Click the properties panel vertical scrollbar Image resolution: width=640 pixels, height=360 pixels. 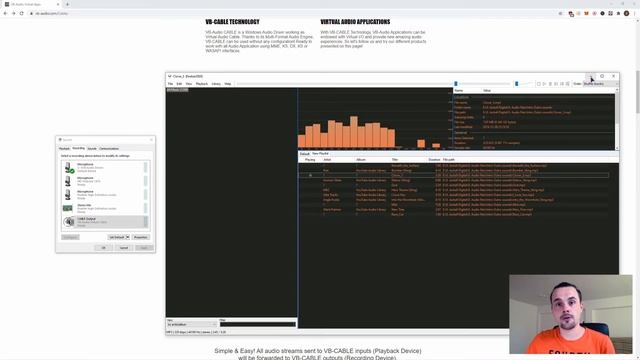coord(617,118)
